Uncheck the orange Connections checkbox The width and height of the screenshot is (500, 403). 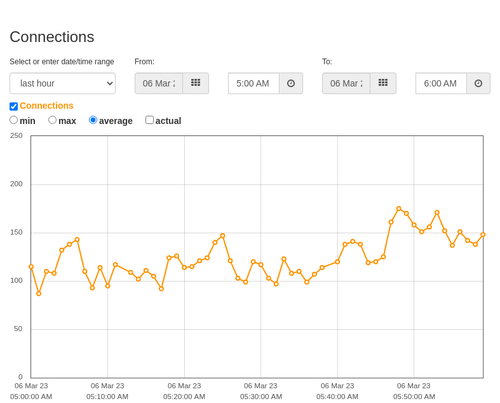(x=14, y=106)
